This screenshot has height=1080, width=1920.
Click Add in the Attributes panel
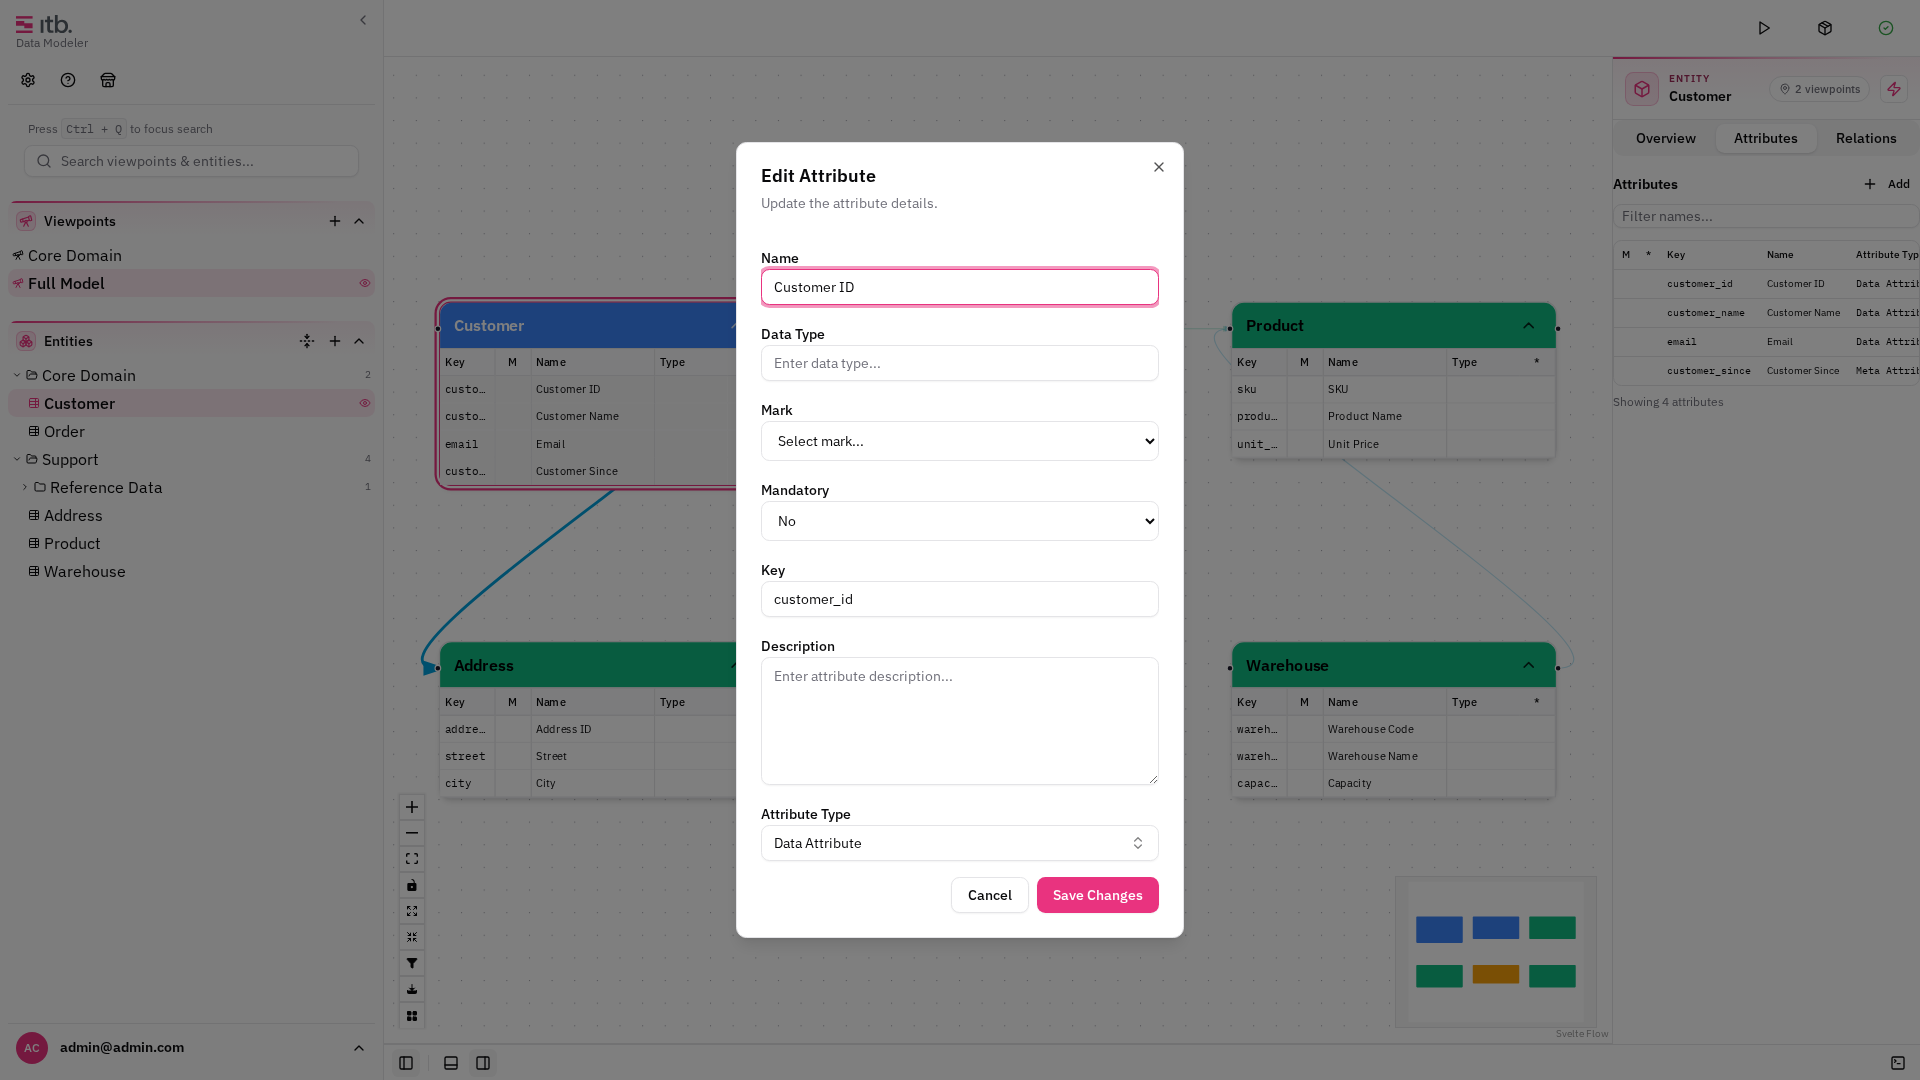[1887, 184]
